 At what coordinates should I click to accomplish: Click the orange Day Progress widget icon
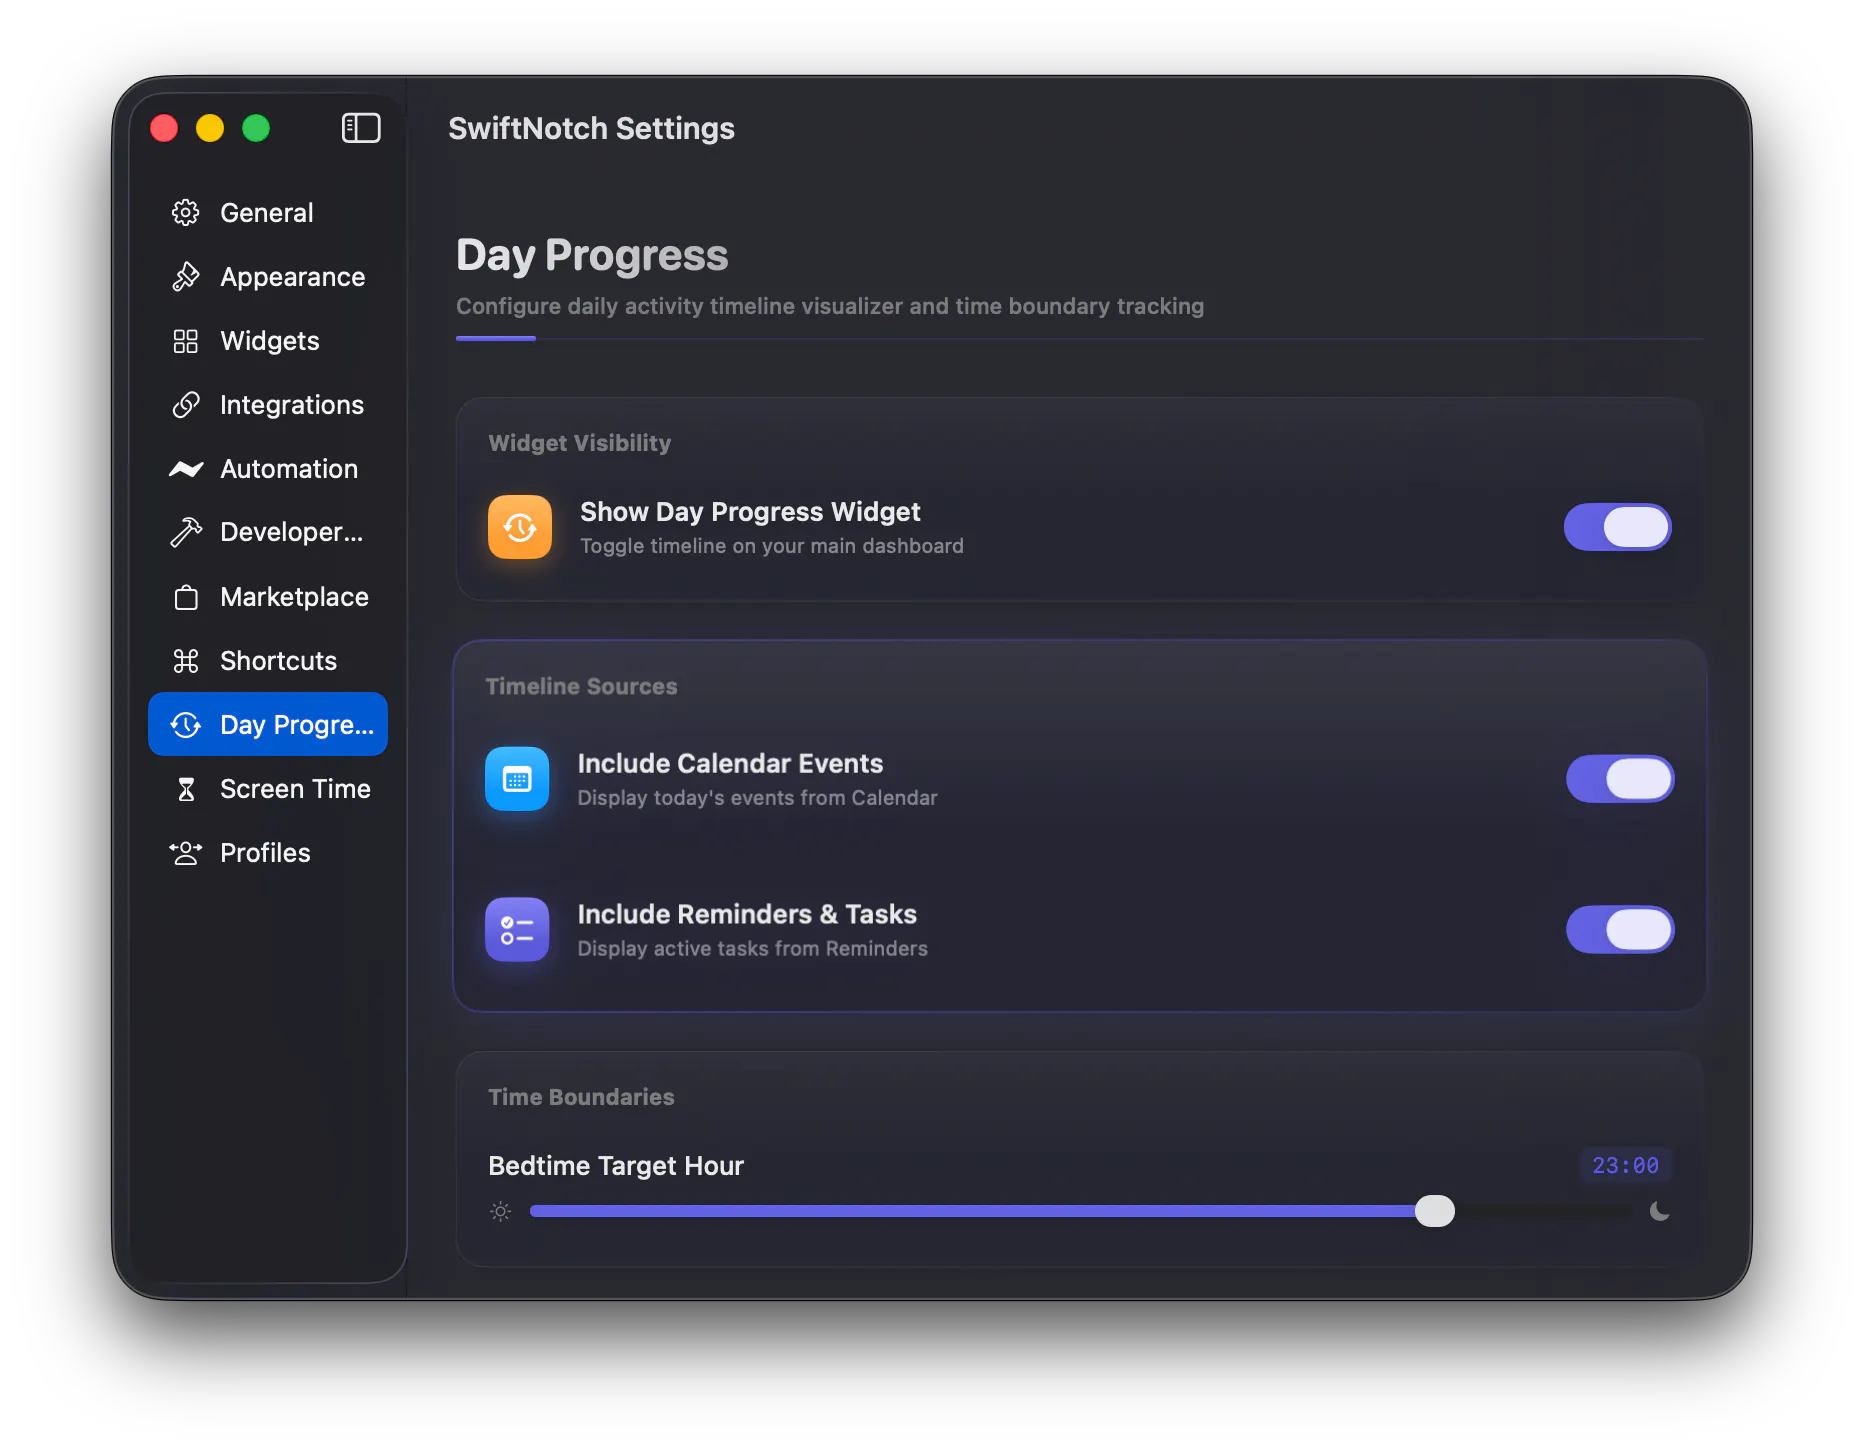[x=520, y=527]
